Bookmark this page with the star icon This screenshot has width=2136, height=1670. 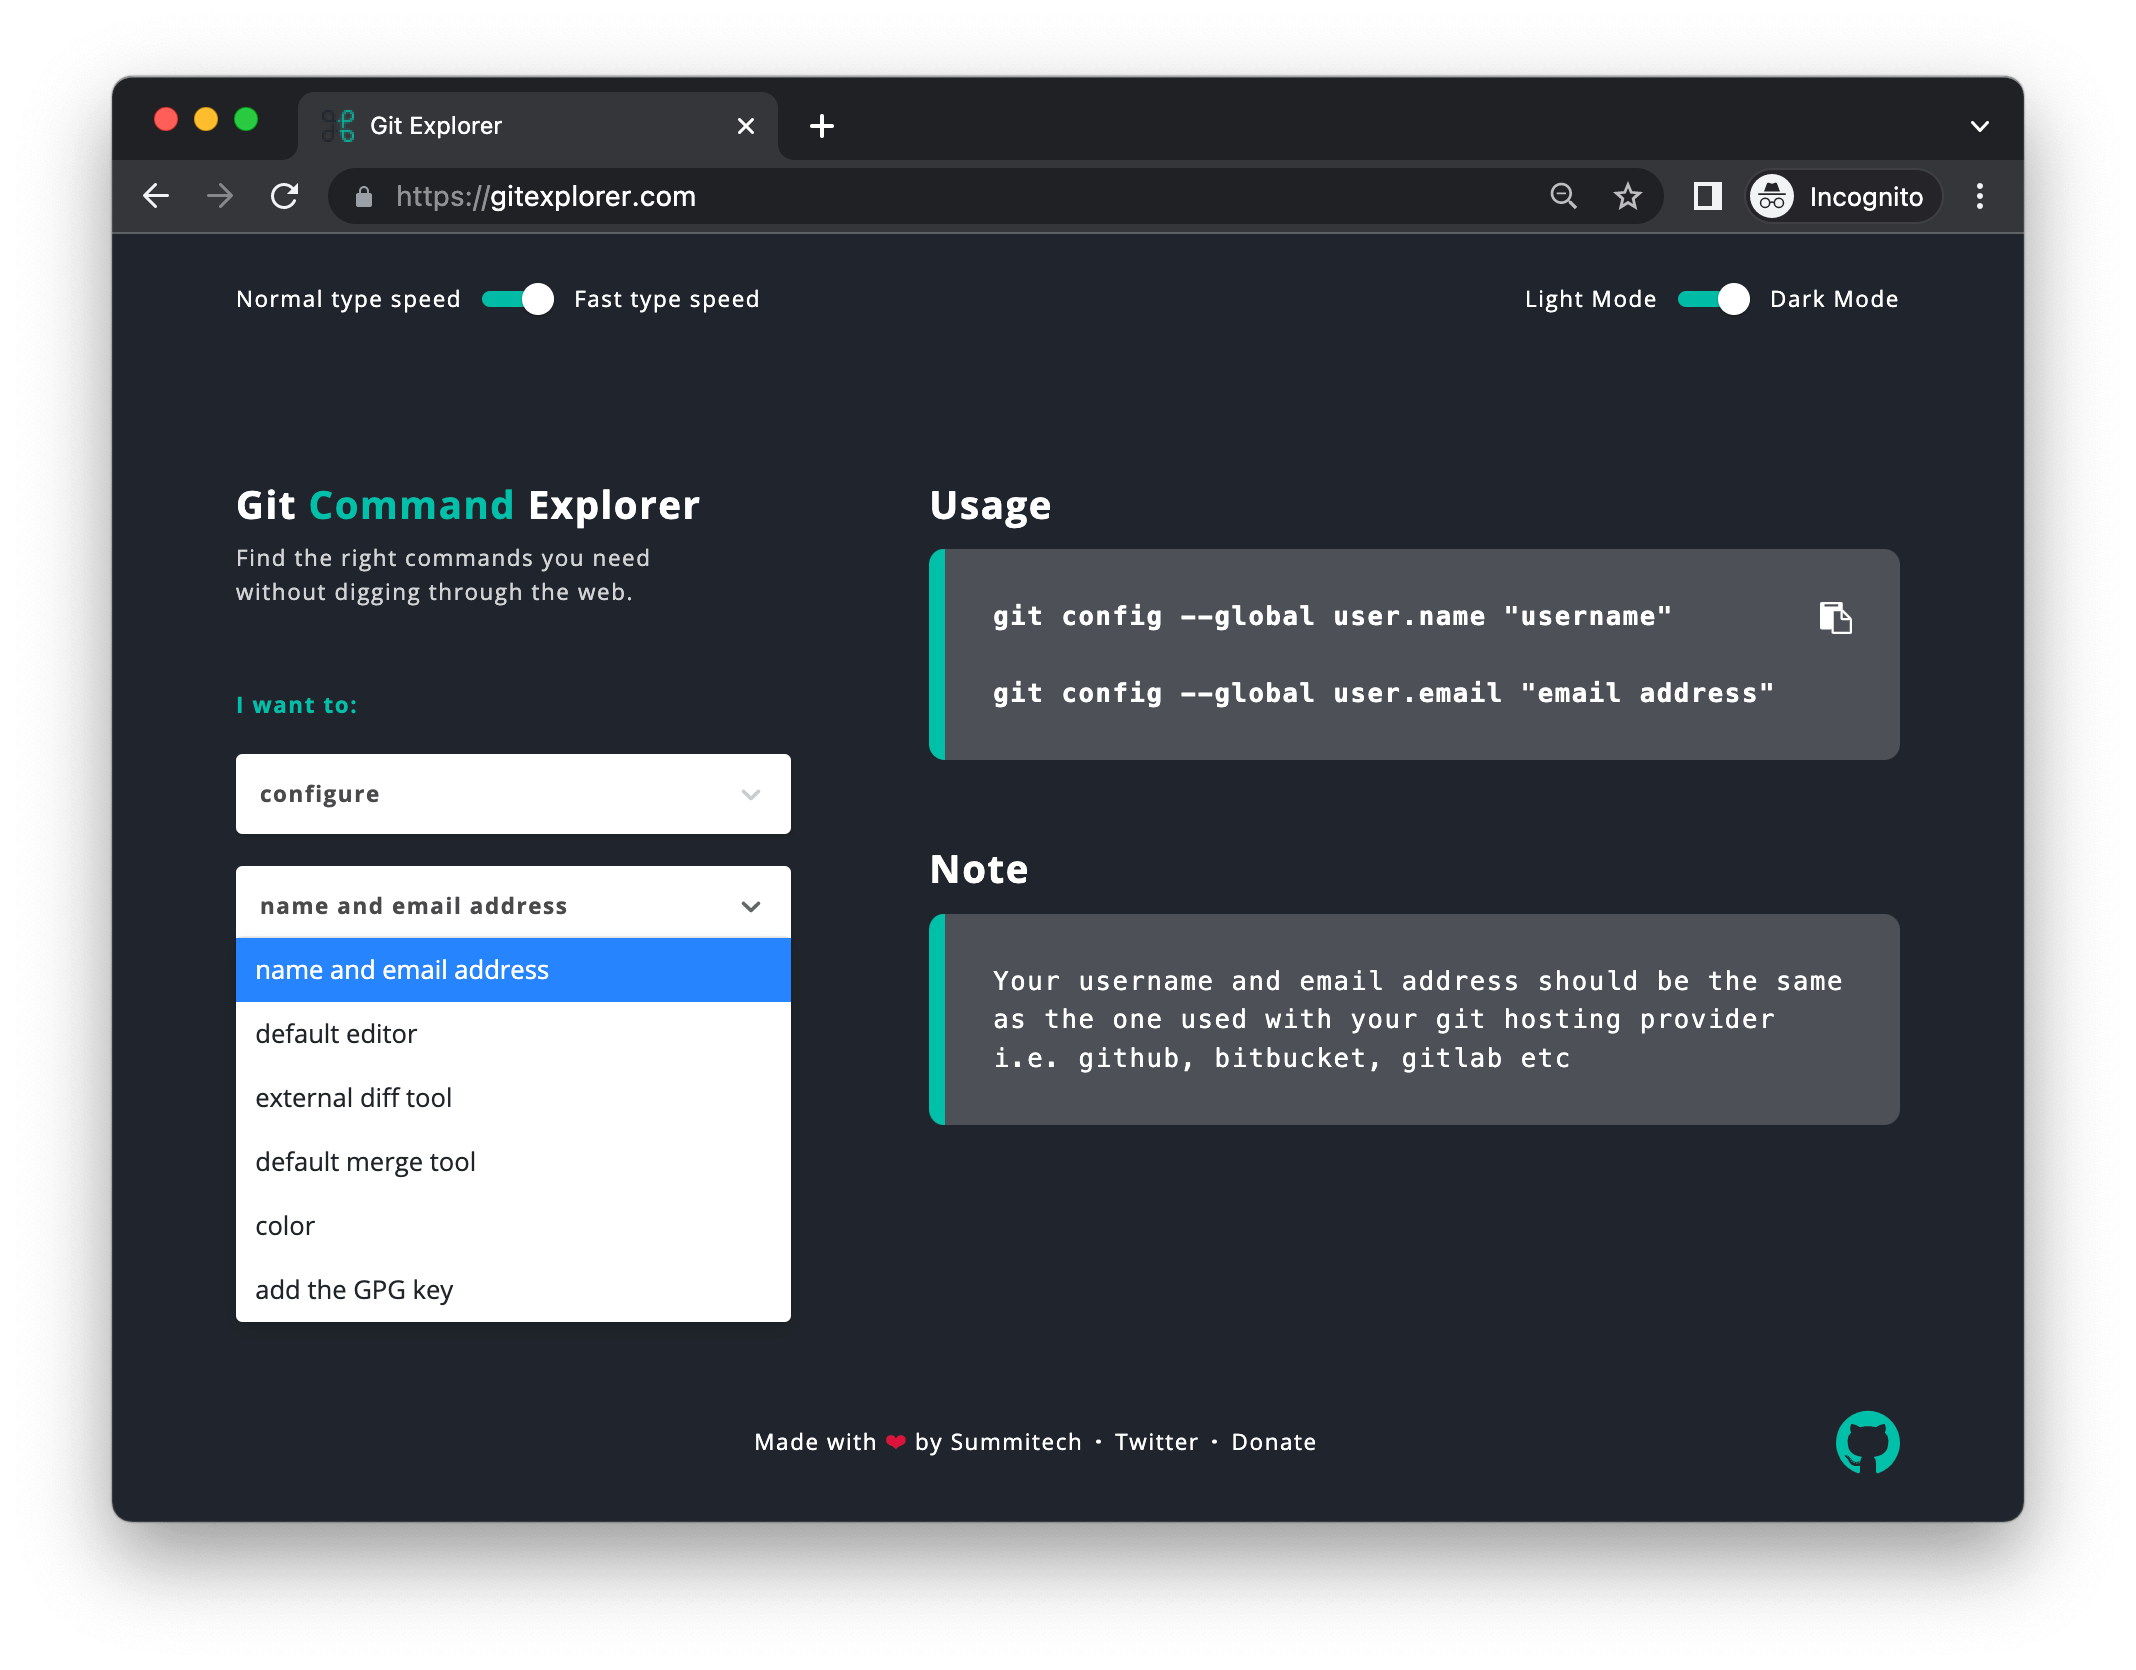click(1628, 196)
